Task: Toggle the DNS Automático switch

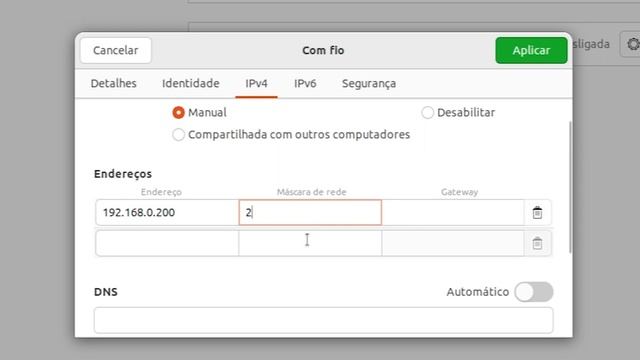Action: [533, 291]
